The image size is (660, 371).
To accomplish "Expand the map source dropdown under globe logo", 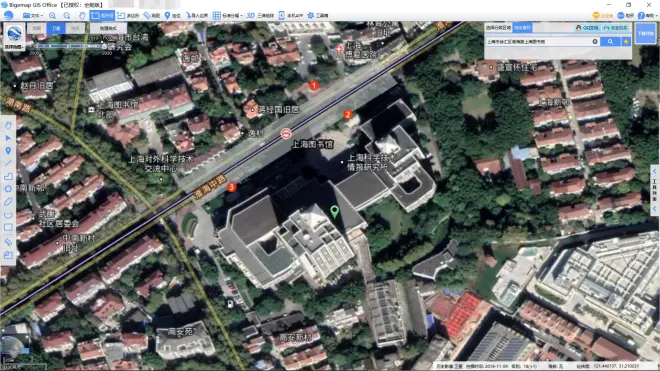I will (14, 47).
